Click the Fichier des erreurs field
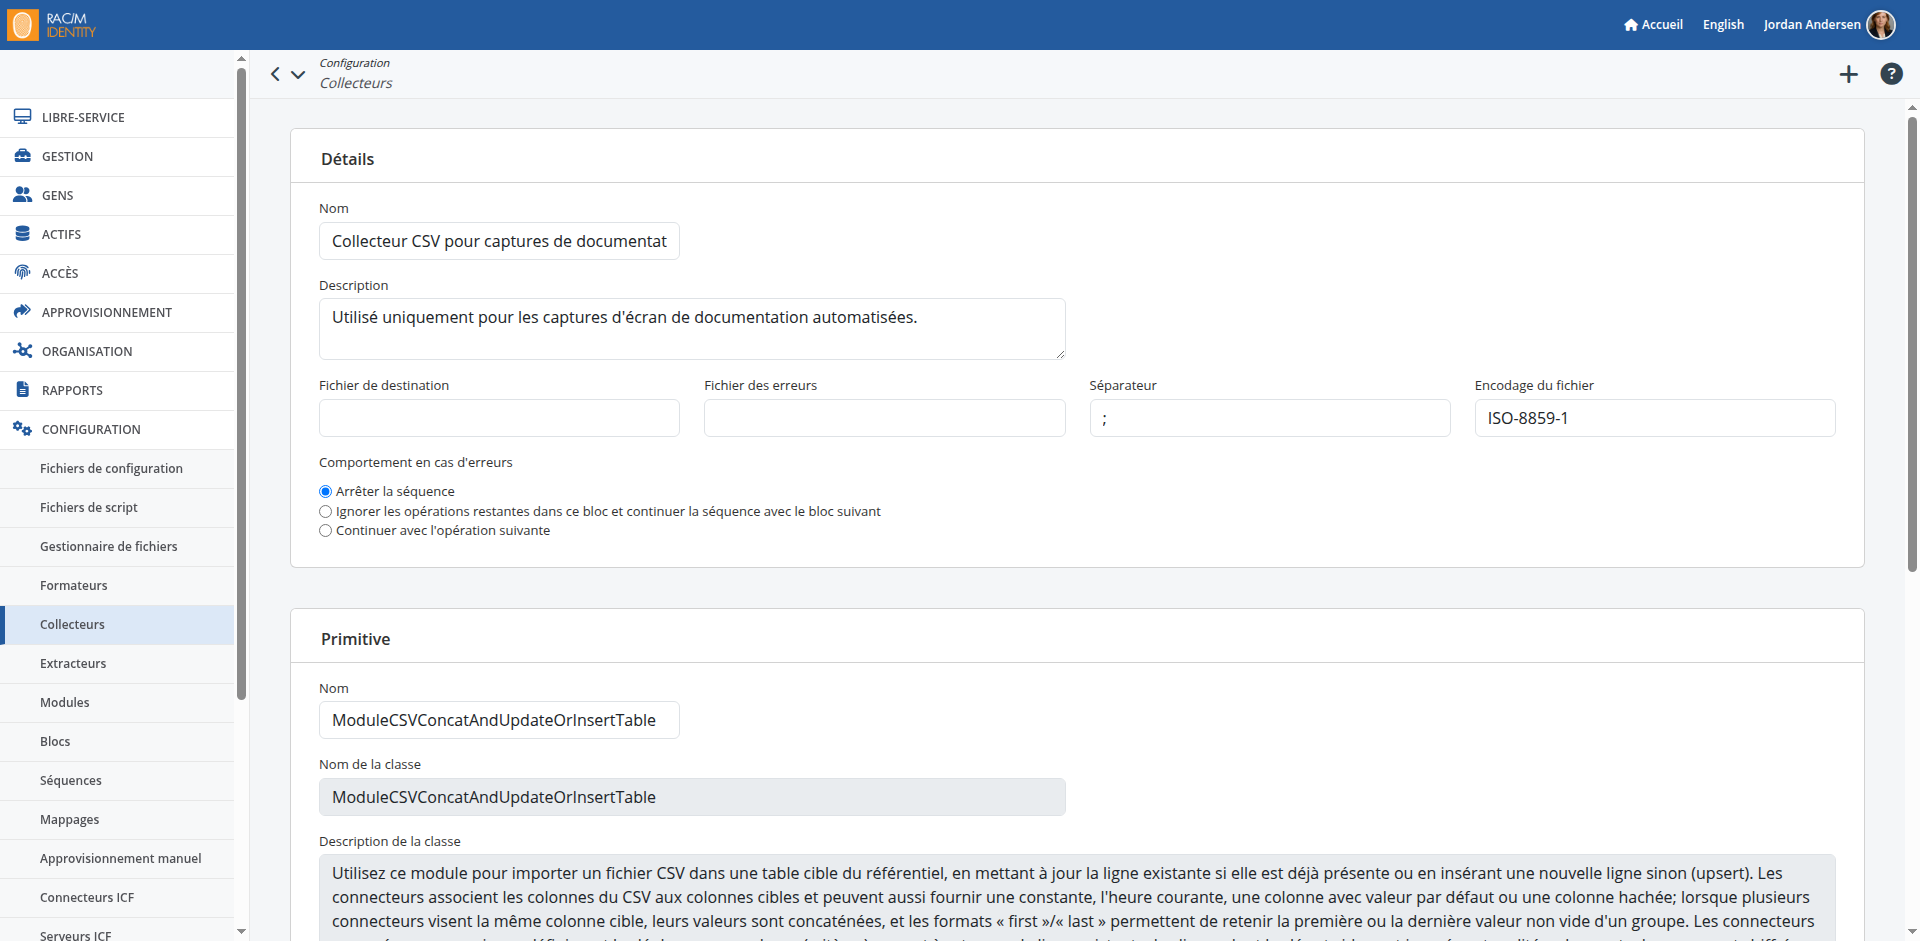 pyautogui.click(x=884, y=418)
